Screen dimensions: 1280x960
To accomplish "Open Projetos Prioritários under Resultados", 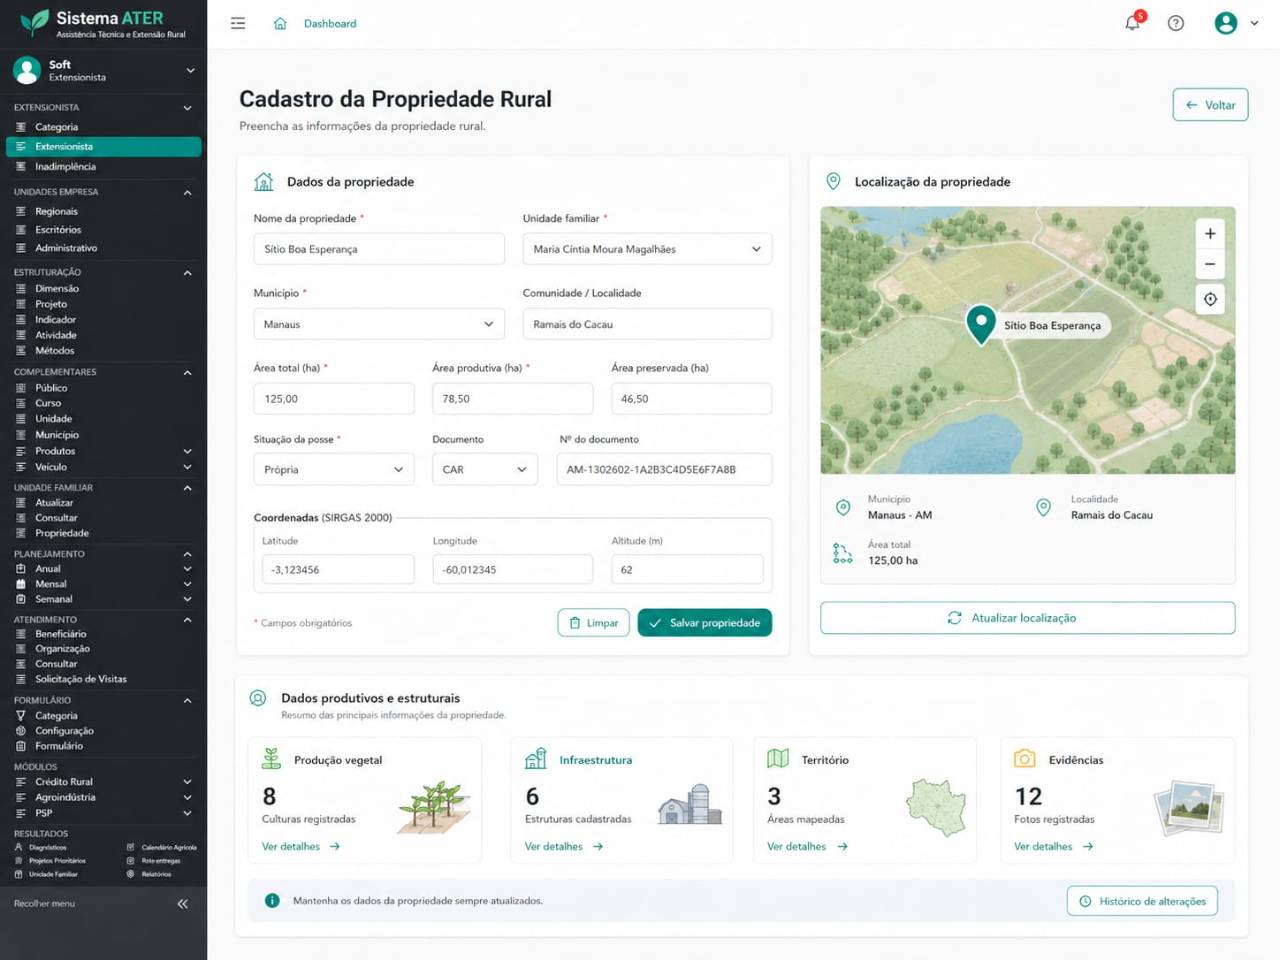I will pyautogui.click(x=57, y=860).
